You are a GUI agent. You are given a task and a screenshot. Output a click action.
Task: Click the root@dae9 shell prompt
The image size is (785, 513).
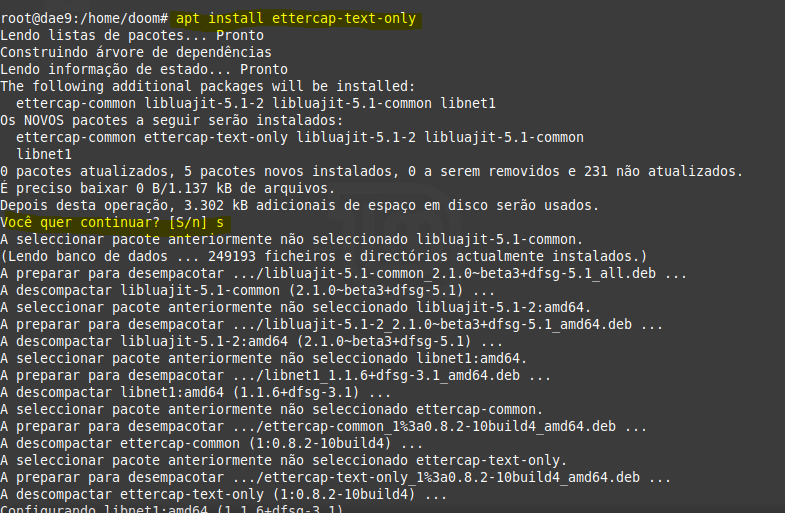click(x=84, y=18)
